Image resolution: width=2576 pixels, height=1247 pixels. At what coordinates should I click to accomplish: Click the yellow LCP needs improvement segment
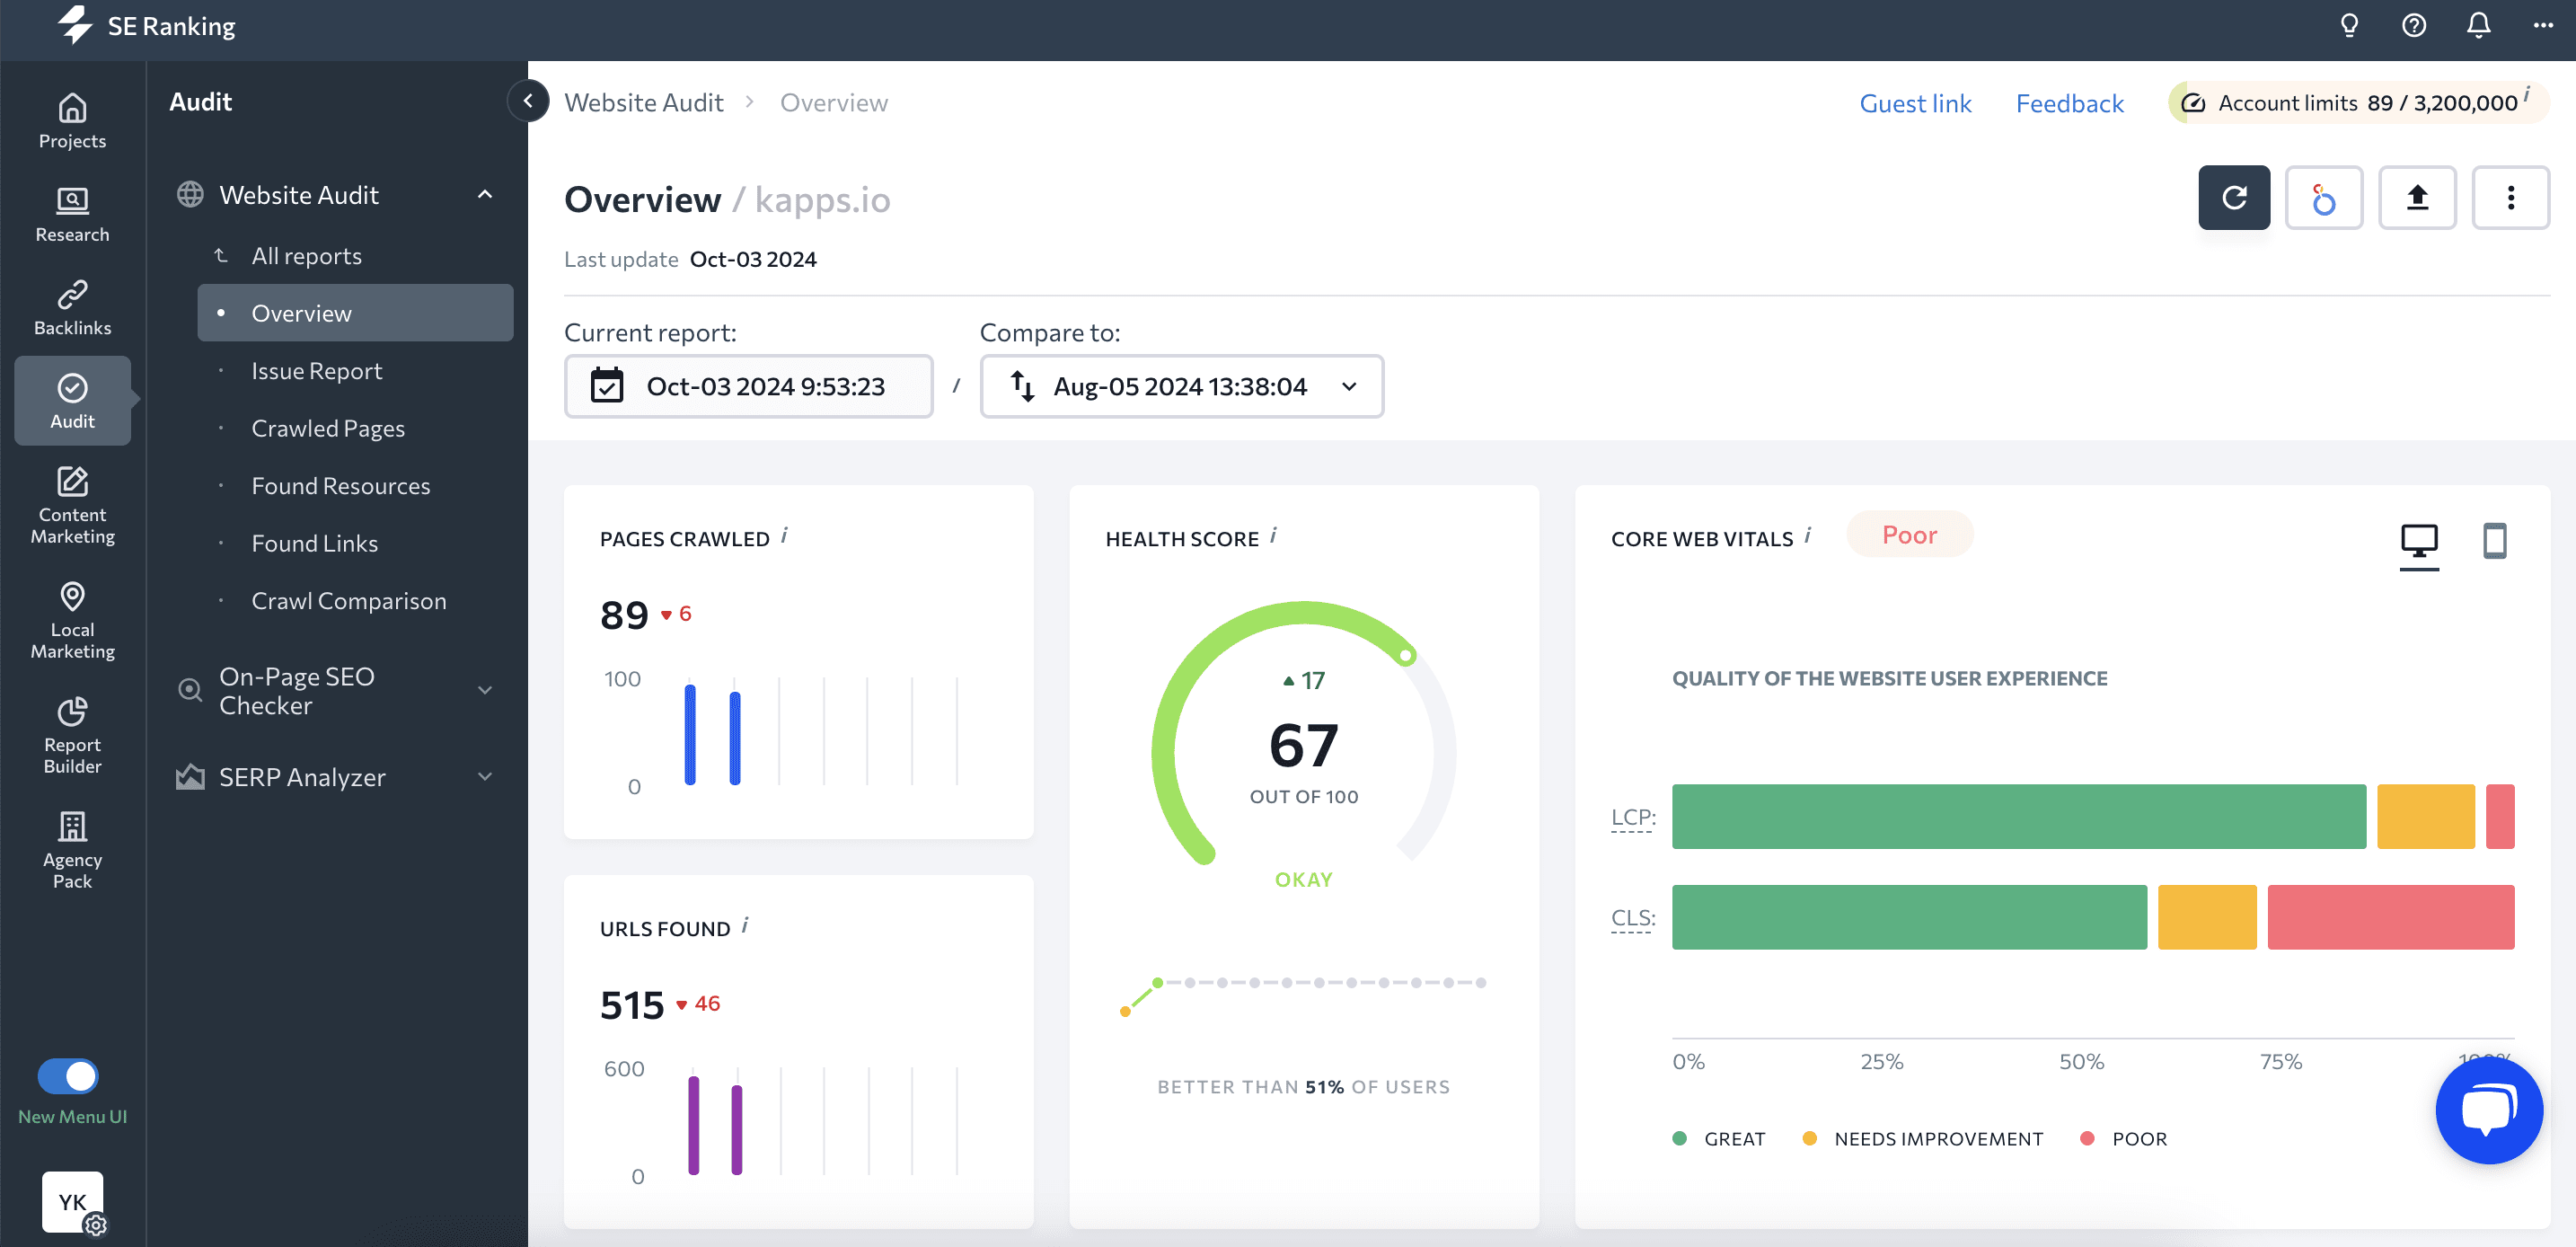click(x=2425, y=817)
